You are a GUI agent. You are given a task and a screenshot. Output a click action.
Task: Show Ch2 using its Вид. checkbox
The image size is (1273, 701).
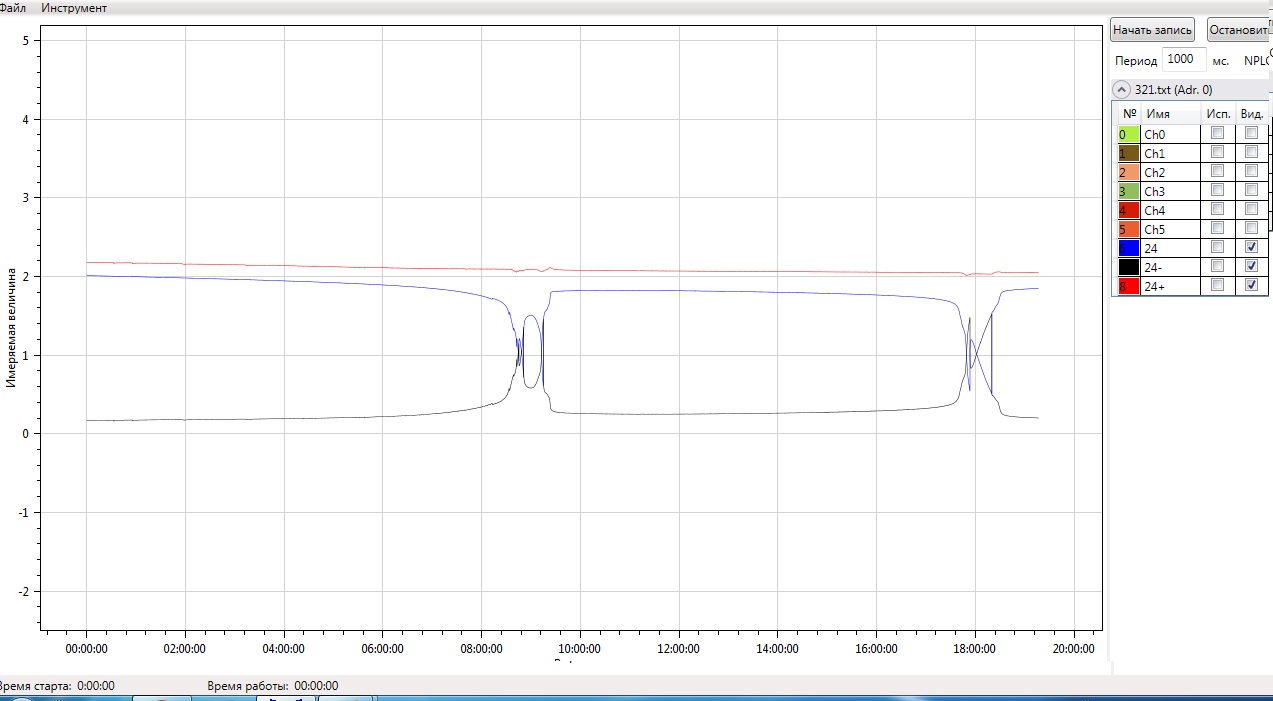tap(1251, 172)
